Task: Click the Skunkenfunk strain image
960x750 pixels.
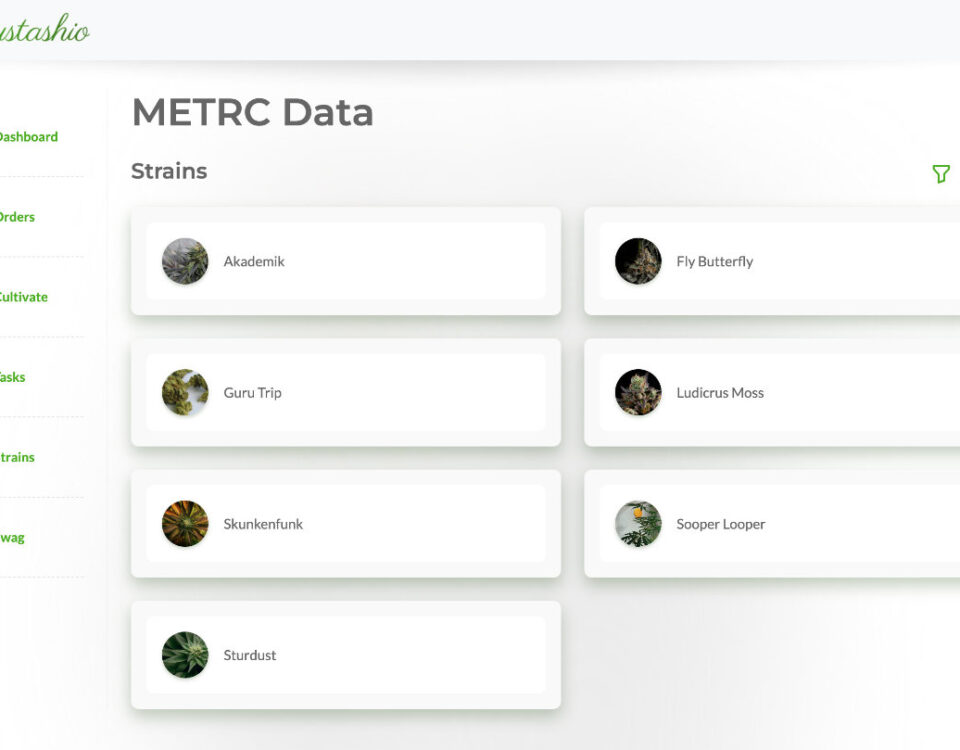Action: tap(185, 523)
